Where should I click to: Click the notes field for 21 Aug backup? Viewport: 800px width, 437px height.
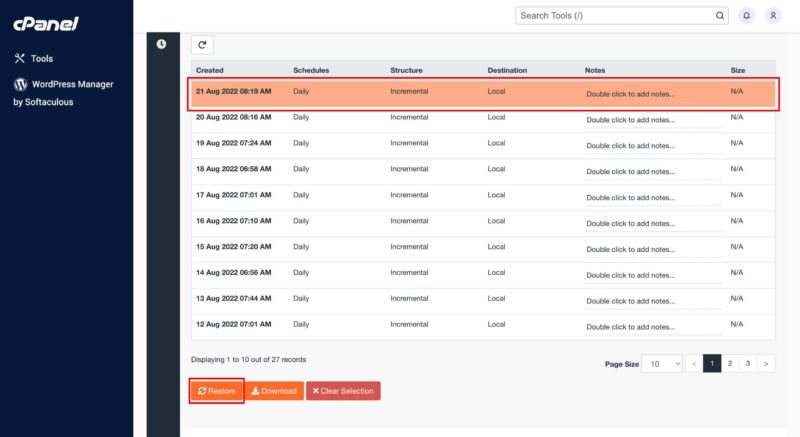653,94
